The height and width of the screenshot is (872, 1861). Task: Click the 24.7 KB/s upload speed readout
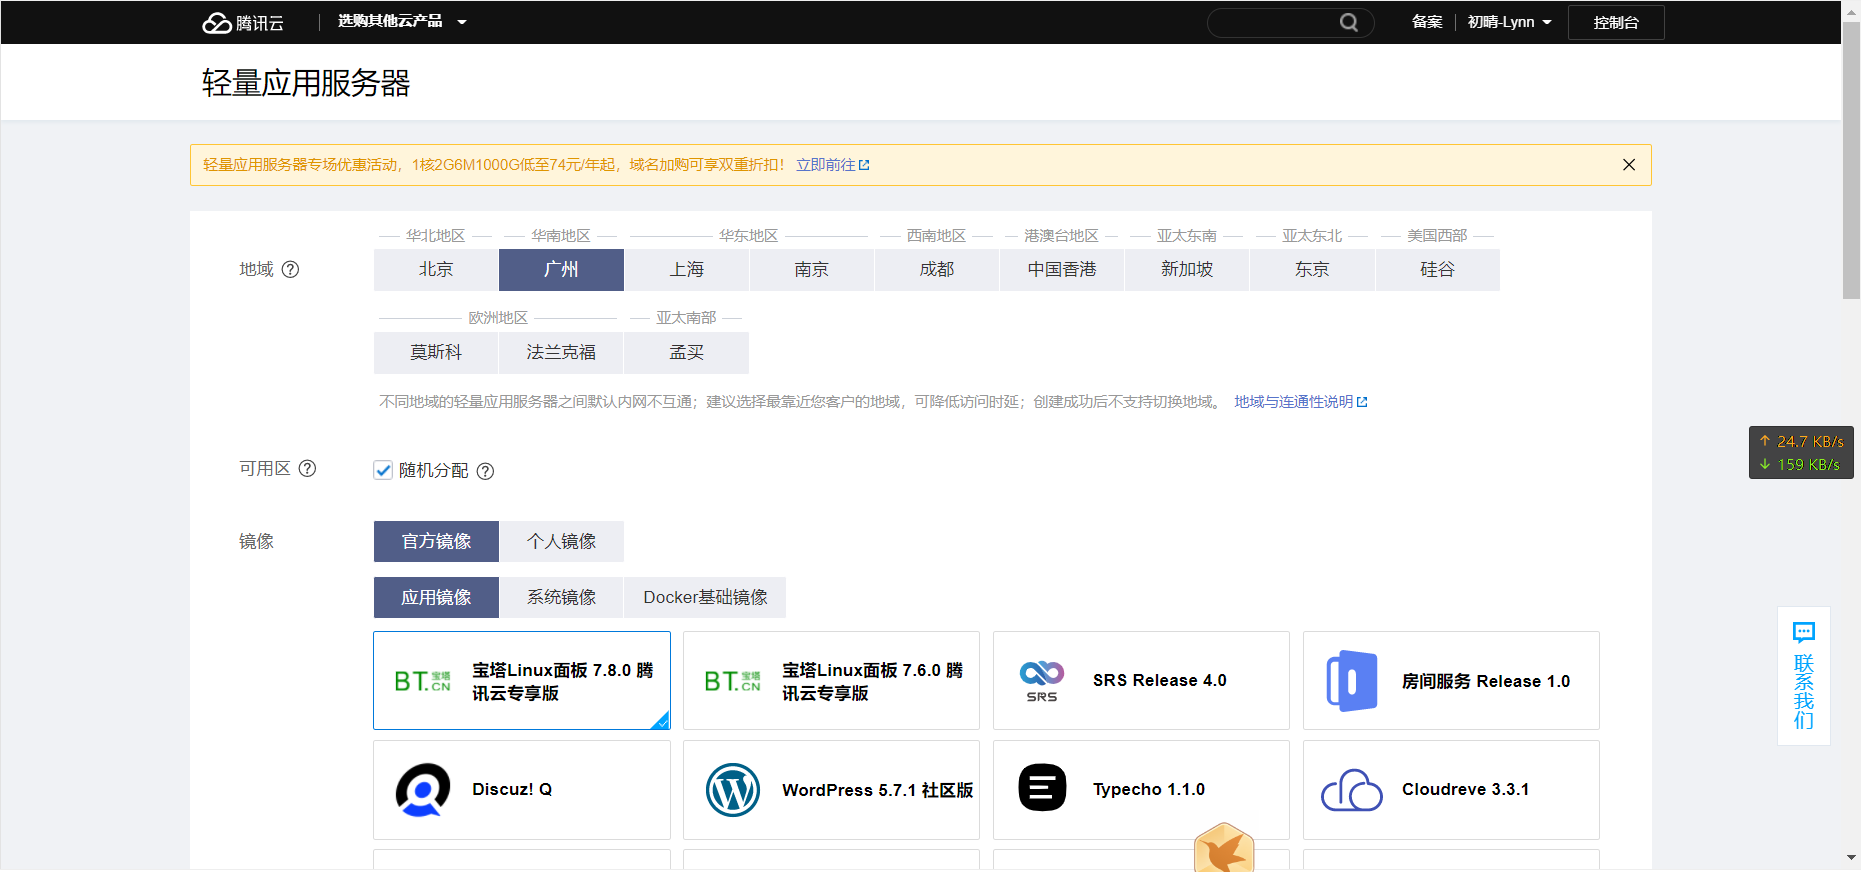tap(1802, 441)
